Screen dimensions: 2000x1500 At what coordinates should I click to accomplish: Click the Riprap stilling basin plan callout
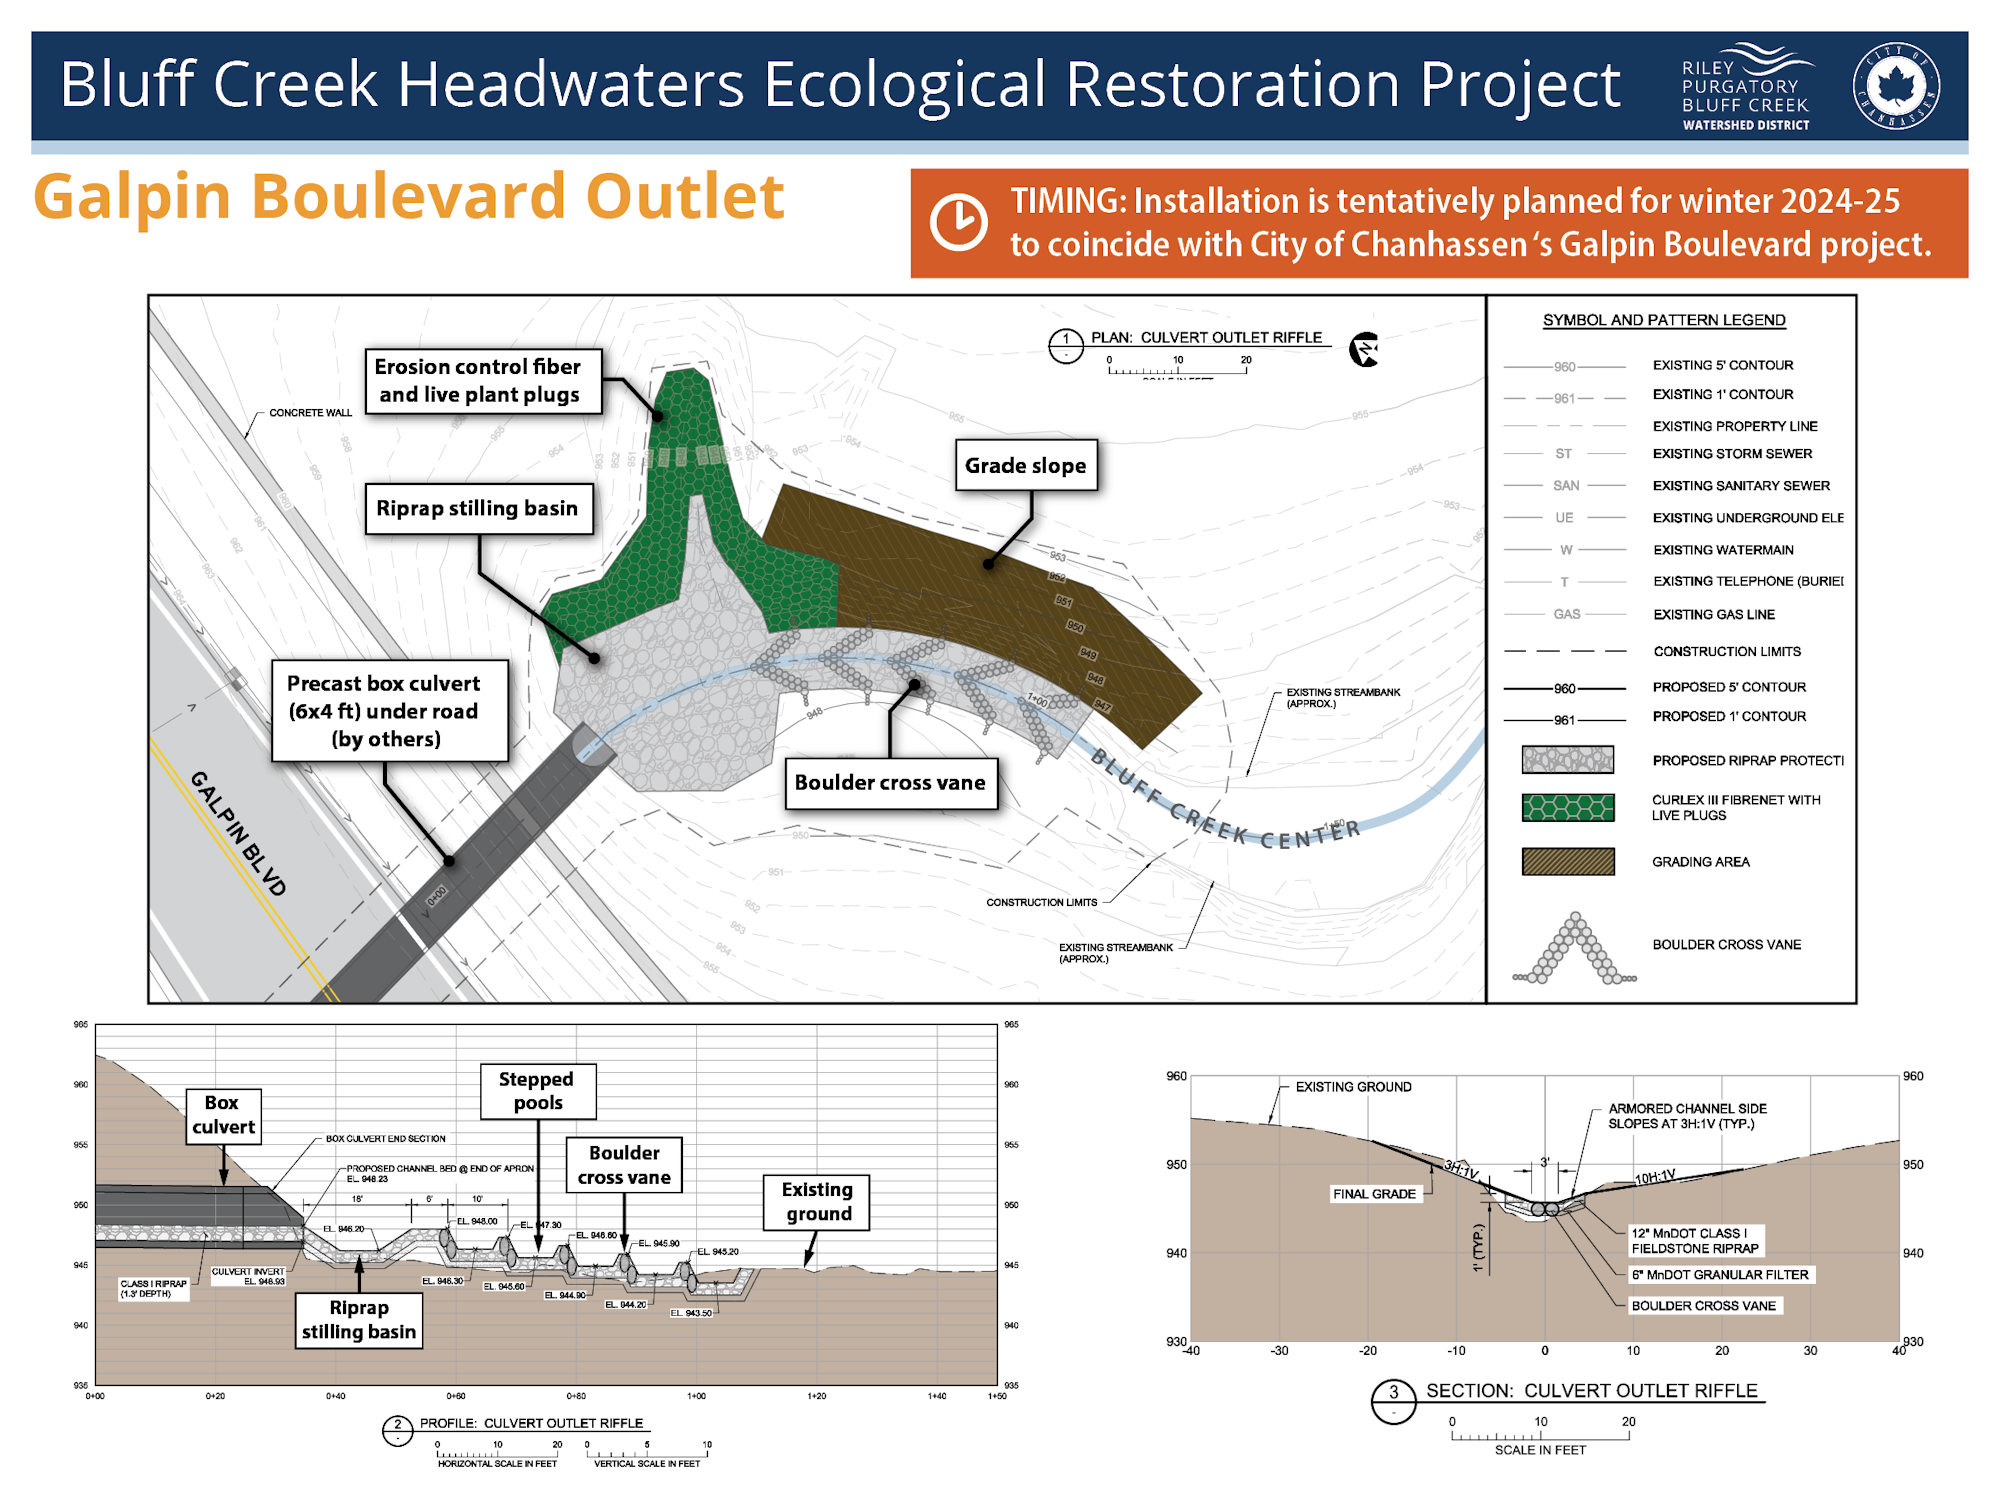(x=477, y=508)
